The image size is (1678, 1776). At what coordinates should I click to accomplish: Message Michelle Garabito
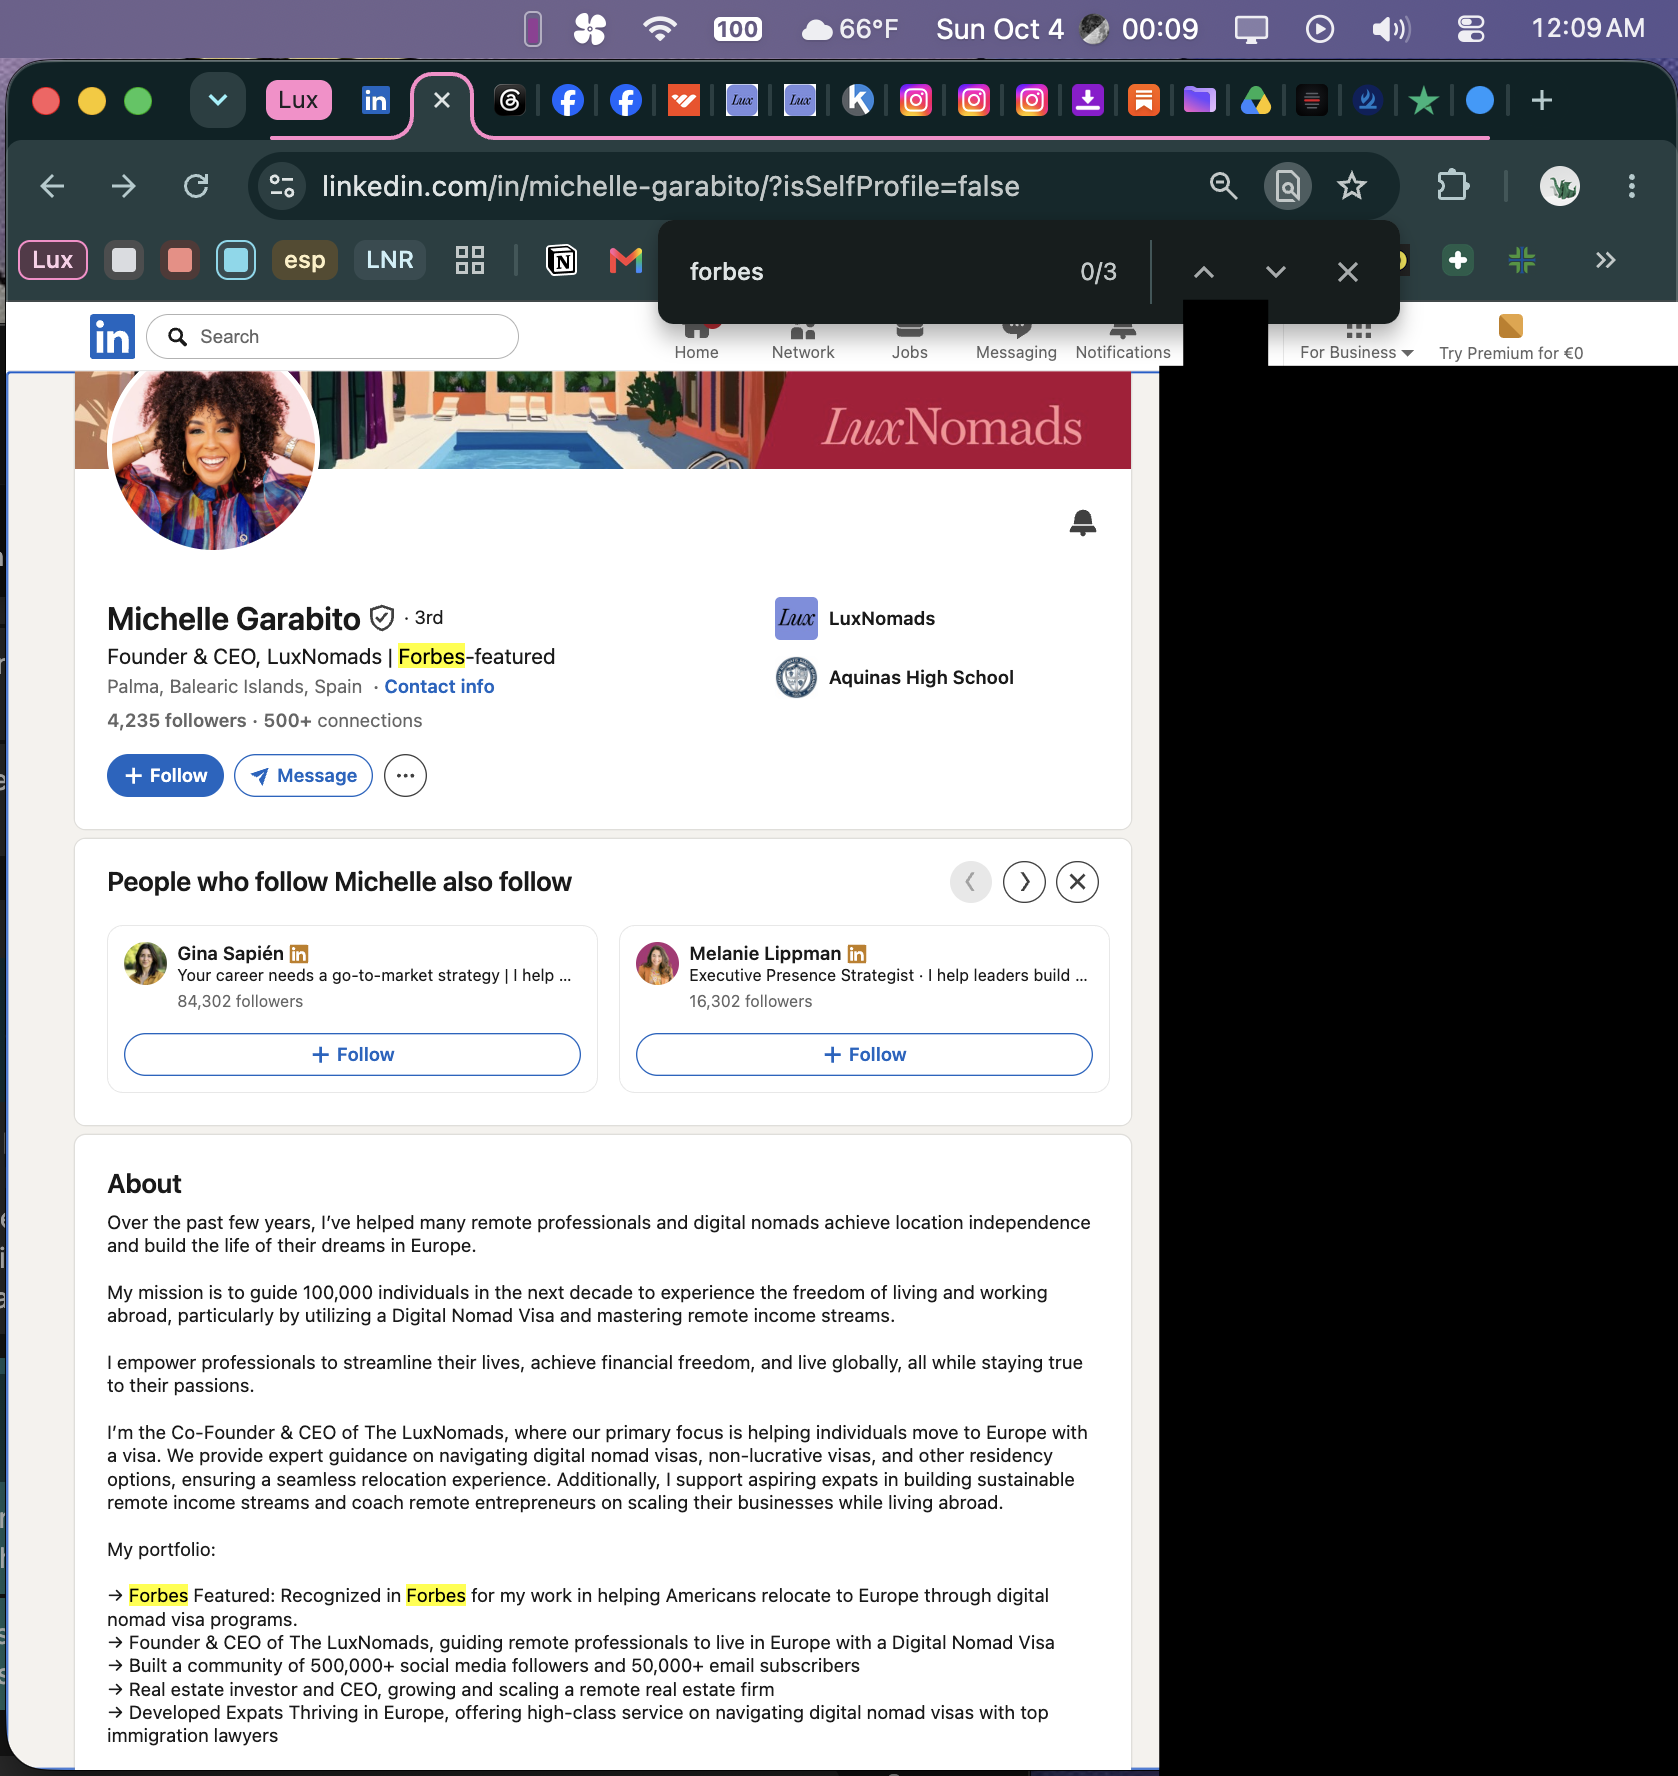point(303,776)
